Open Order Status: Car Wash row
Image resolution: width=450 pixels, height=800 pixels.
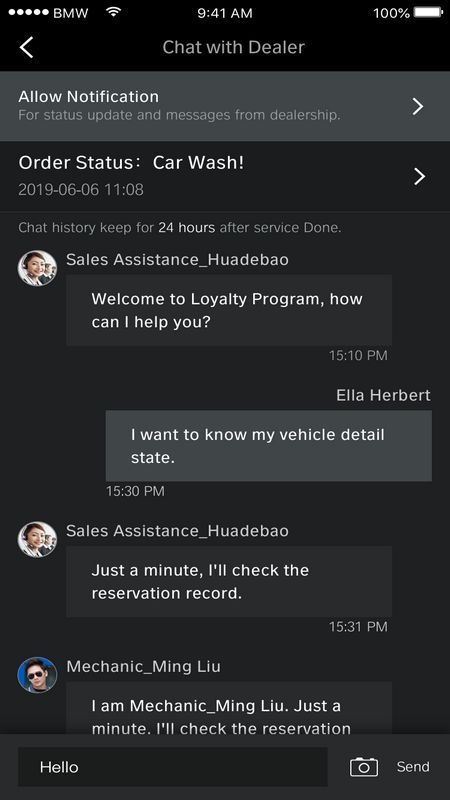225,176
